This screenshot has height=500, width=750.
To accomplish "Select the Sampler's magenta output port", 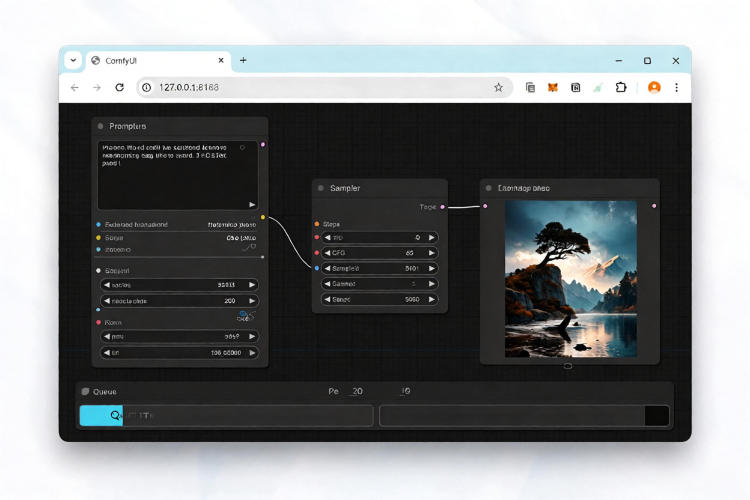I will [x=442, y=207].
